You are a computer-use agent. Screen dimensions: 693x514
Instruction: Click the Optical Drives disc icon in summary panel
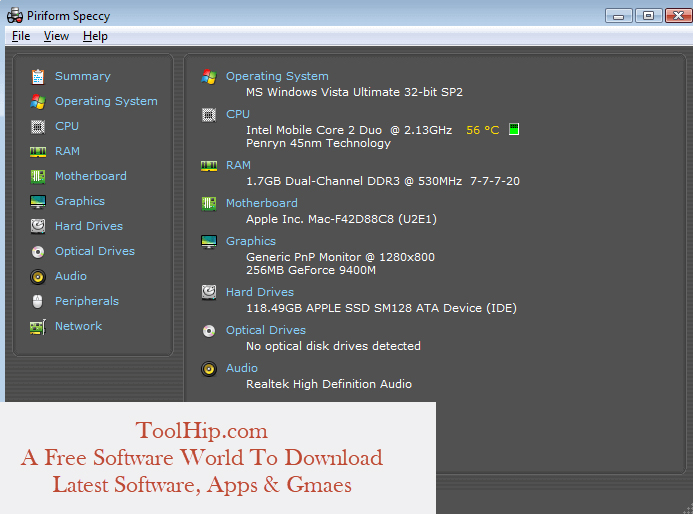(209, 331)
